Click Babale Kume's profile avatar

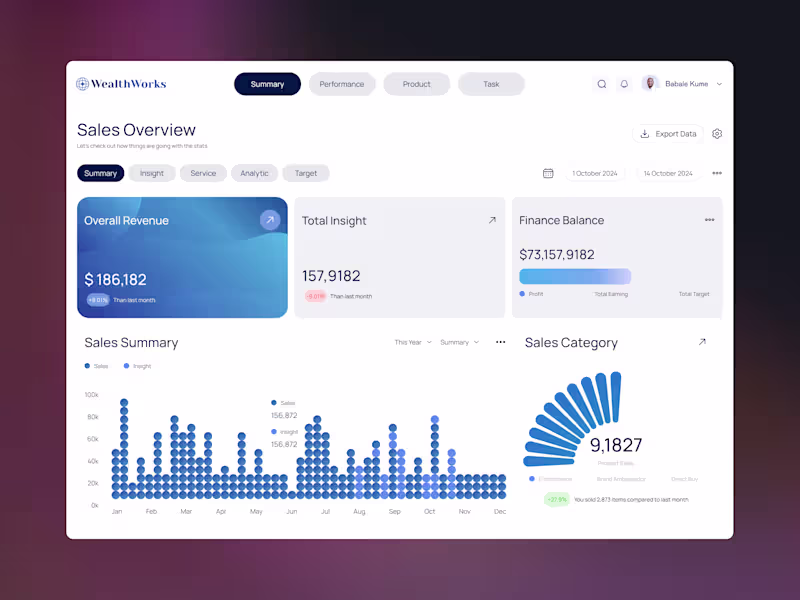click(x=649, y=84)
